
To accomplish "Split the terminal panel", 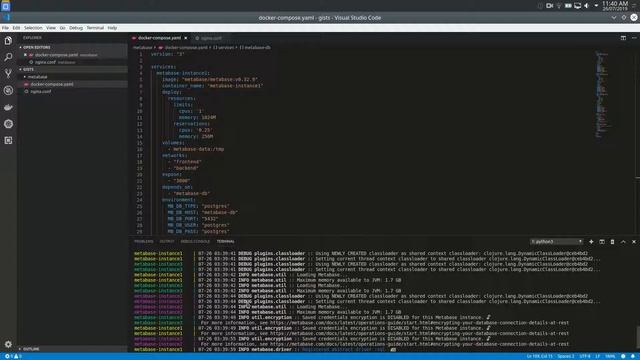I will point(602,242).
